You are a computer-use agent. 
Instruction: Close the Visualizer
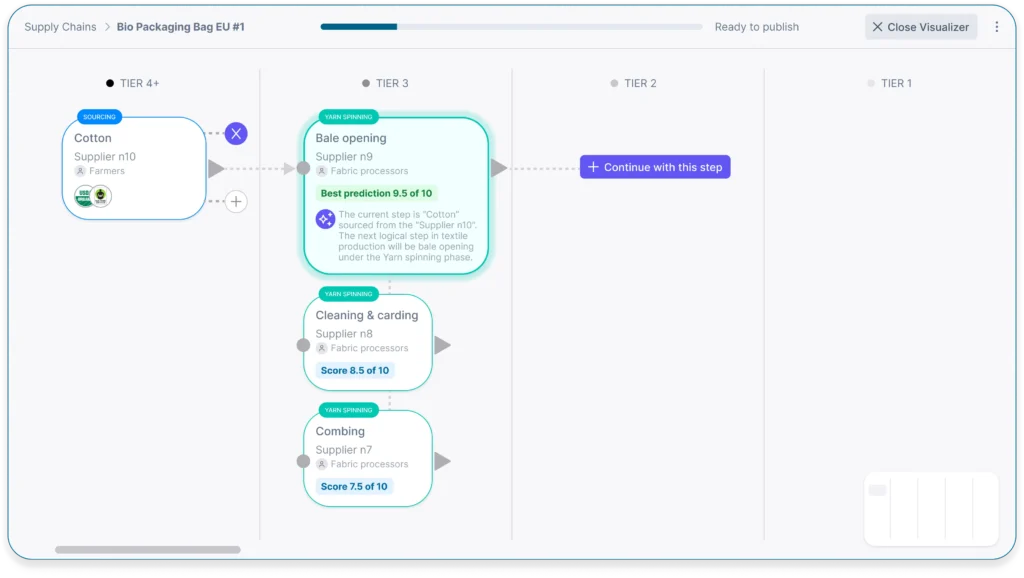coord(921,27)
